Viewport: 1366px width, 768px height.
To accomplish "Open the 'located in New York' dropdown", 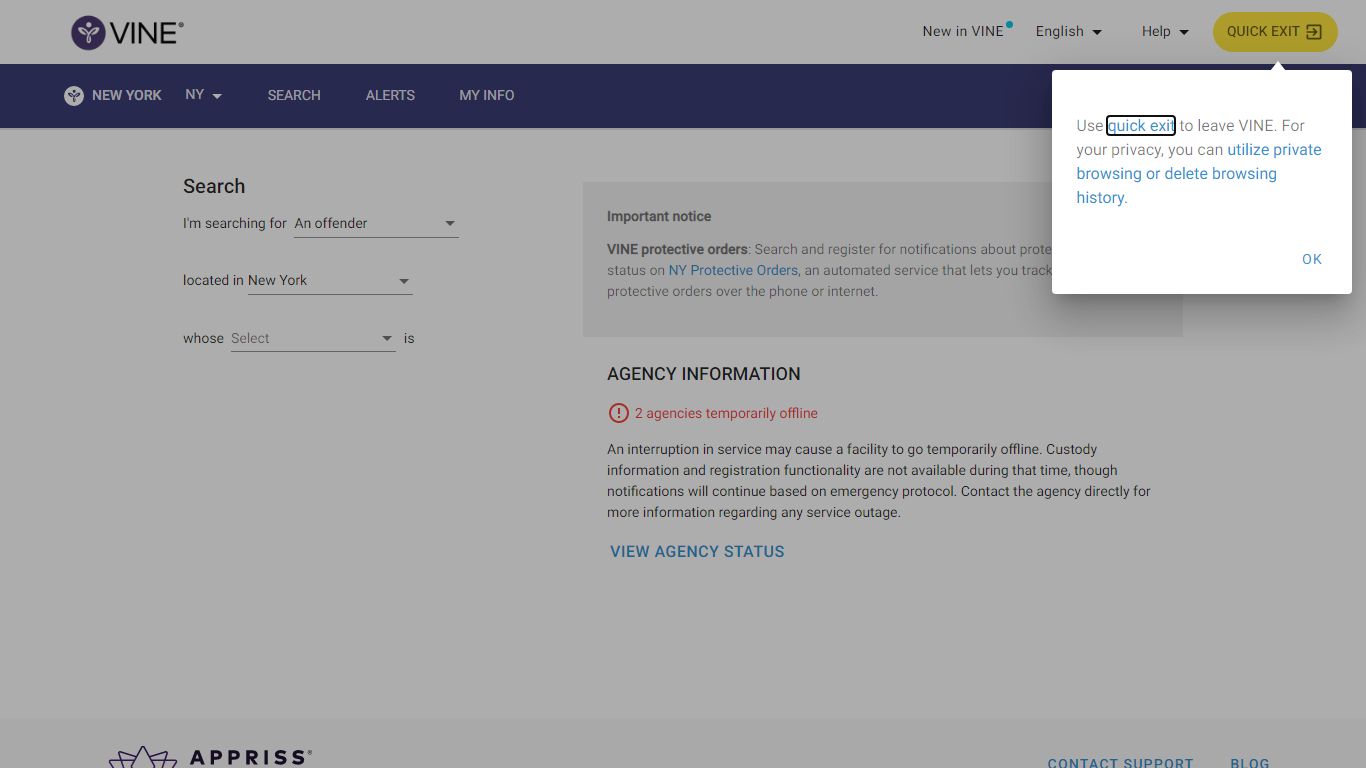I will [x=330, y=281].
